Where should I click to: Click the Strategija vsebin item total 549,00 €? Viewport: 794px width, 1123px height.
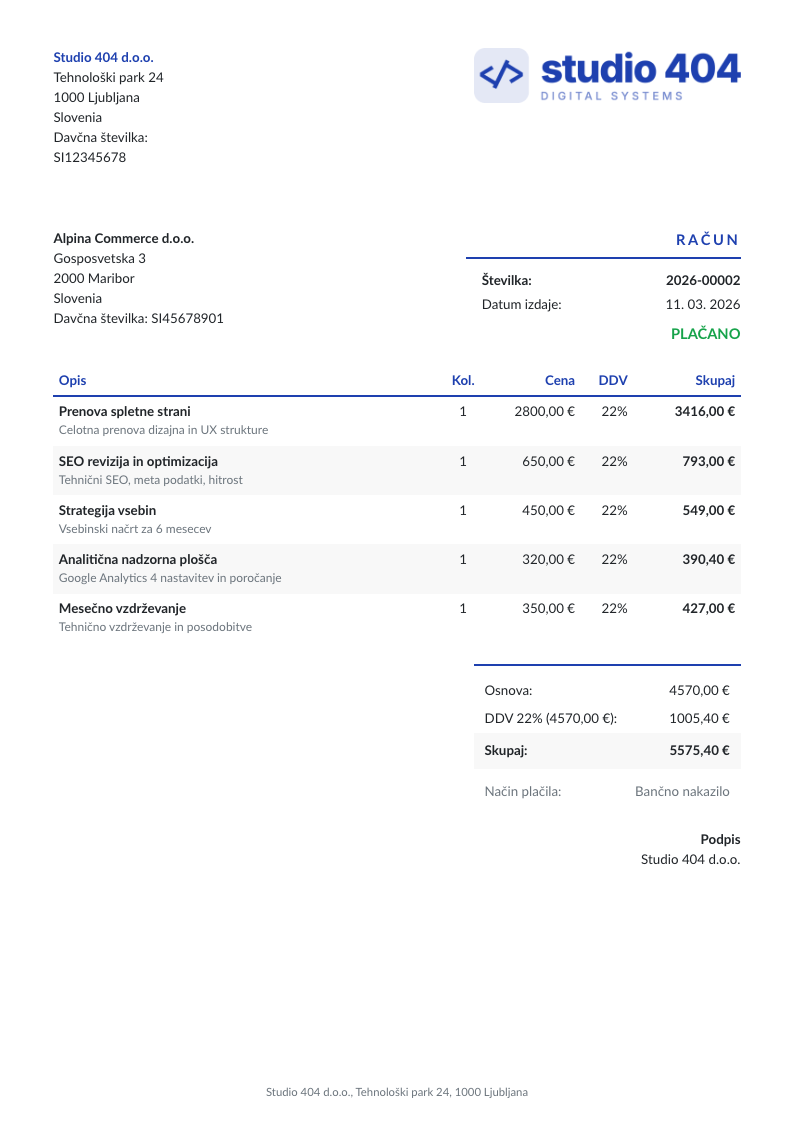(x=709, y=511)
